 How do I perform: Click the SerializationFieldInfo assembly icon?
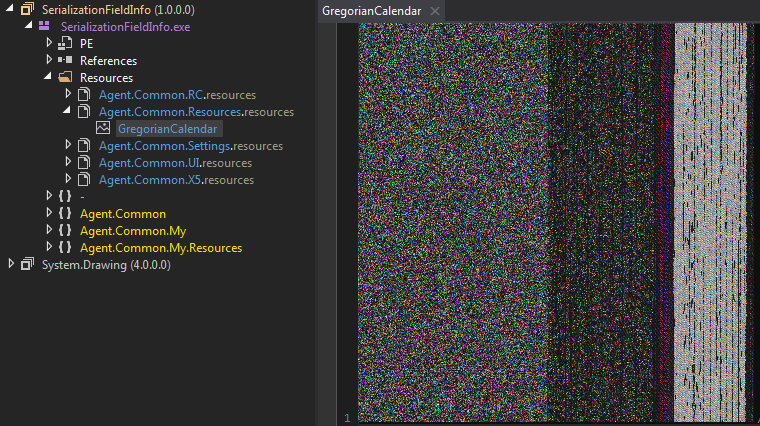point(27,9)
